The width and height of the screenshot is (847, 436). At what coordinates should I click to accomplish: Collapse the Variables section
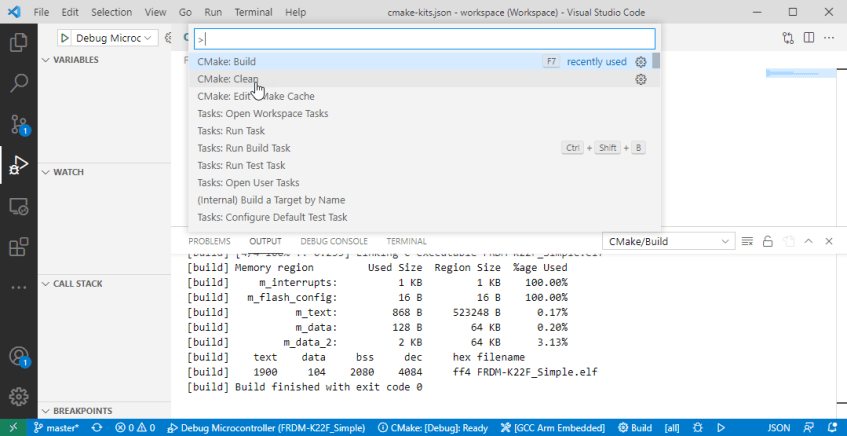(75, 60)
